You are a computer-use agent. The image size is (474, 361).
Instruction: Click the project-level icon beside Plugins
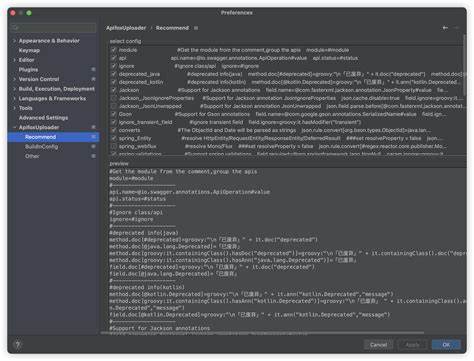93,70
